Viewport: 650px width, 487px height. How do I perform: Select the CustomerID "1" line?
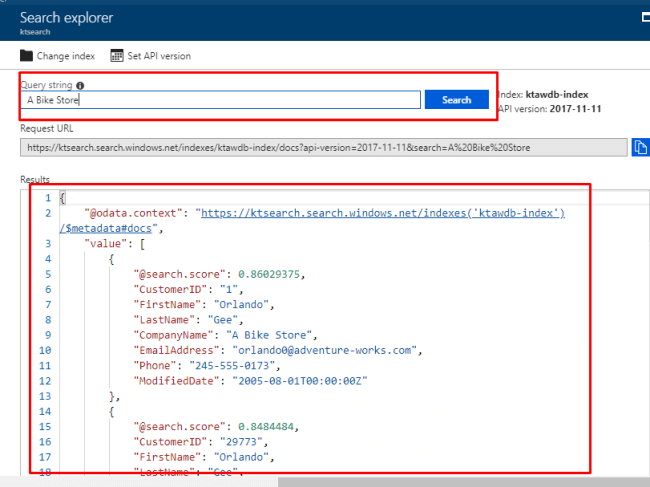(x=189, y=289)
